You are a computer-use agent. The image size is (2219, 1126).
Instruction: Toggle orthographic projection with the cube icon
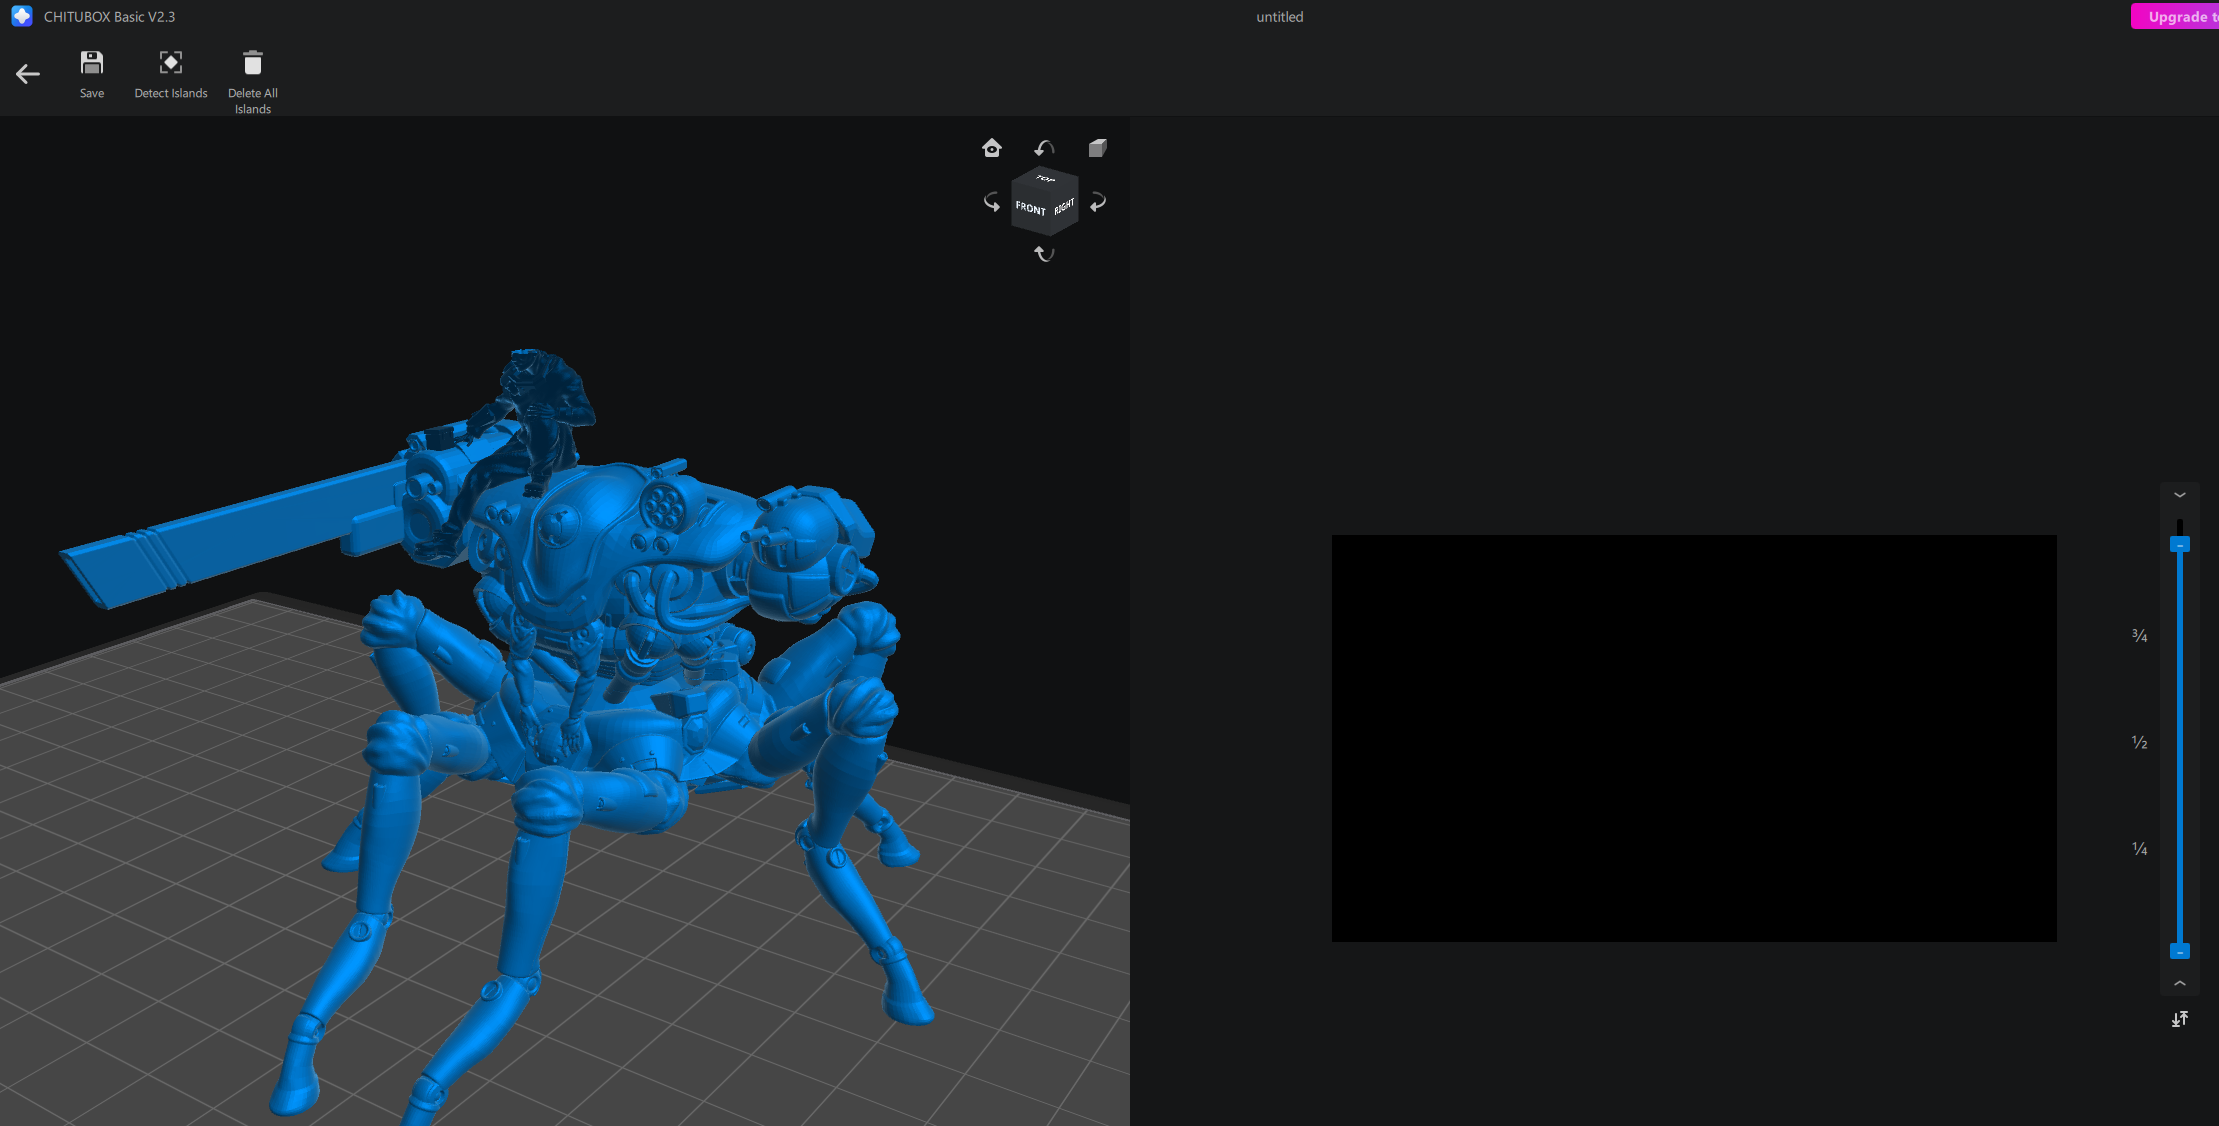(1097, 147)
